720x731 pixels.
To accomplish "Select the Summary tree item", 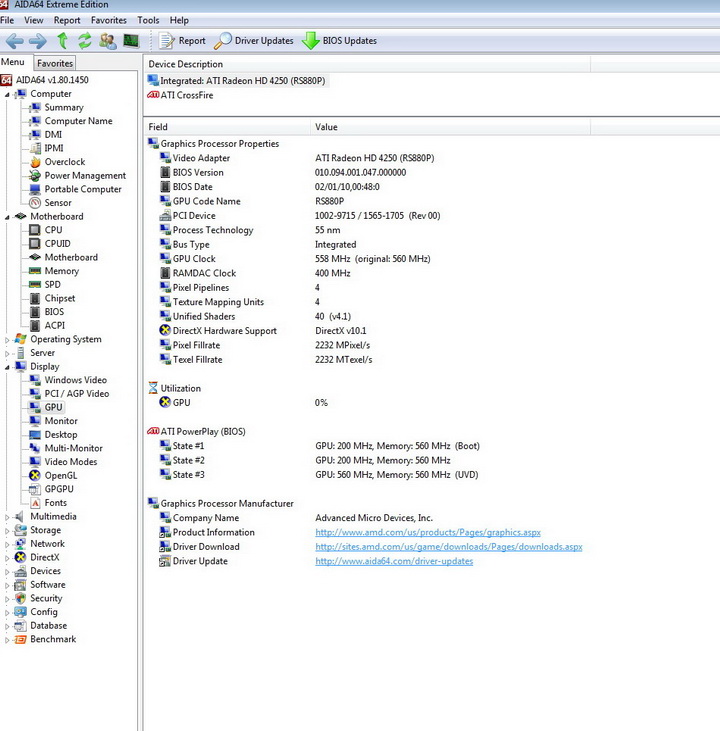I will tap(64, 107).
